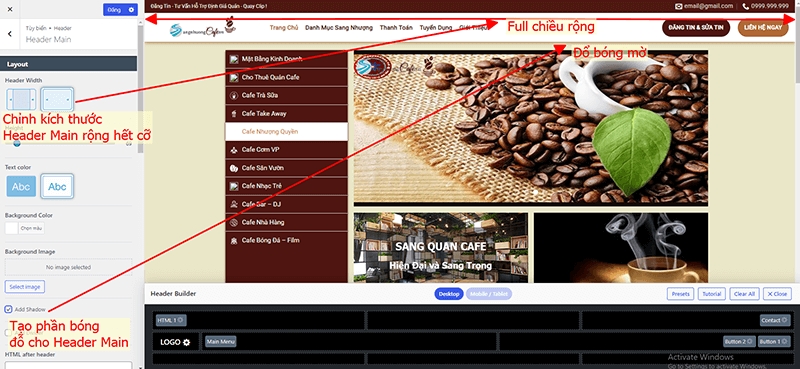
Task: Switch to the Desktop tab
Action: click(449, 294)
